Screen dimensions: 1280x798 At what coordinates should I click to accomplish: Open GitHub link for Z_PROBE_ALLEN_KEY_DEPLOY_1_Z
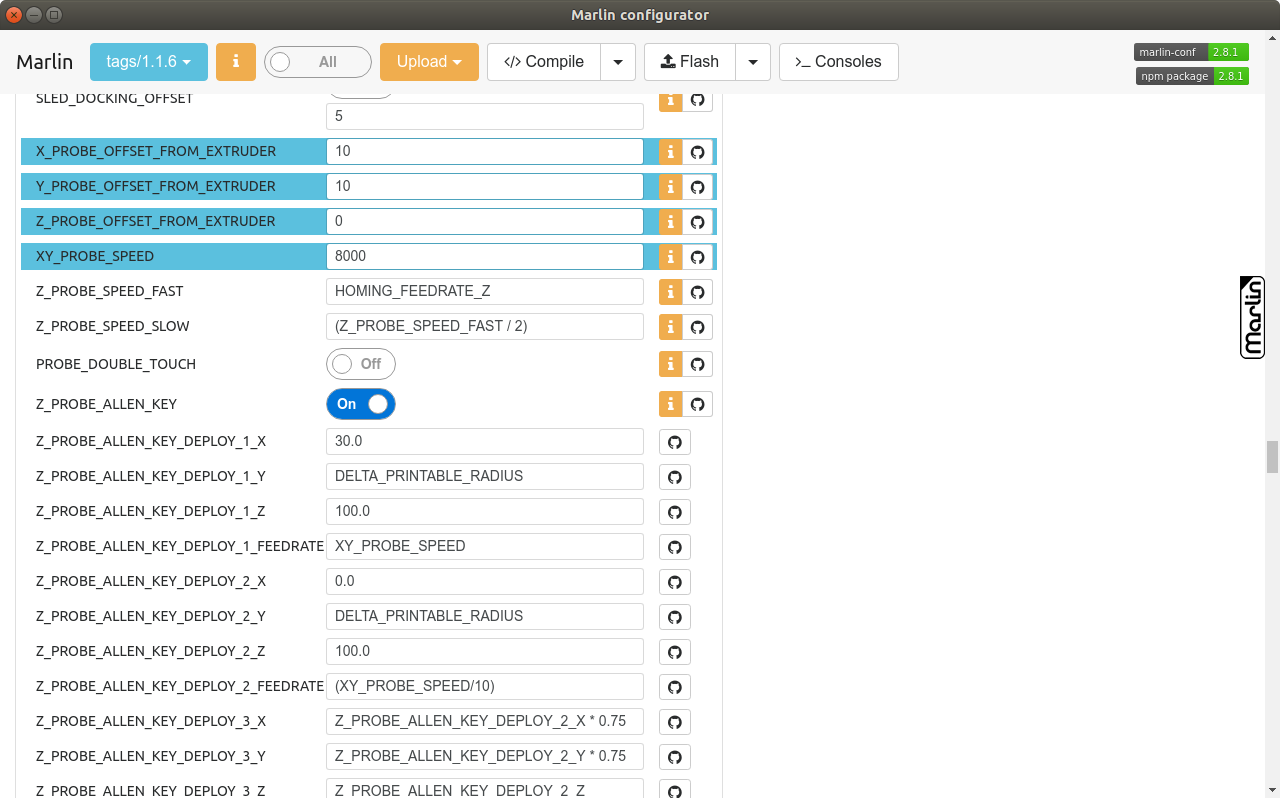pyautogui.click(x=675, y=512)
